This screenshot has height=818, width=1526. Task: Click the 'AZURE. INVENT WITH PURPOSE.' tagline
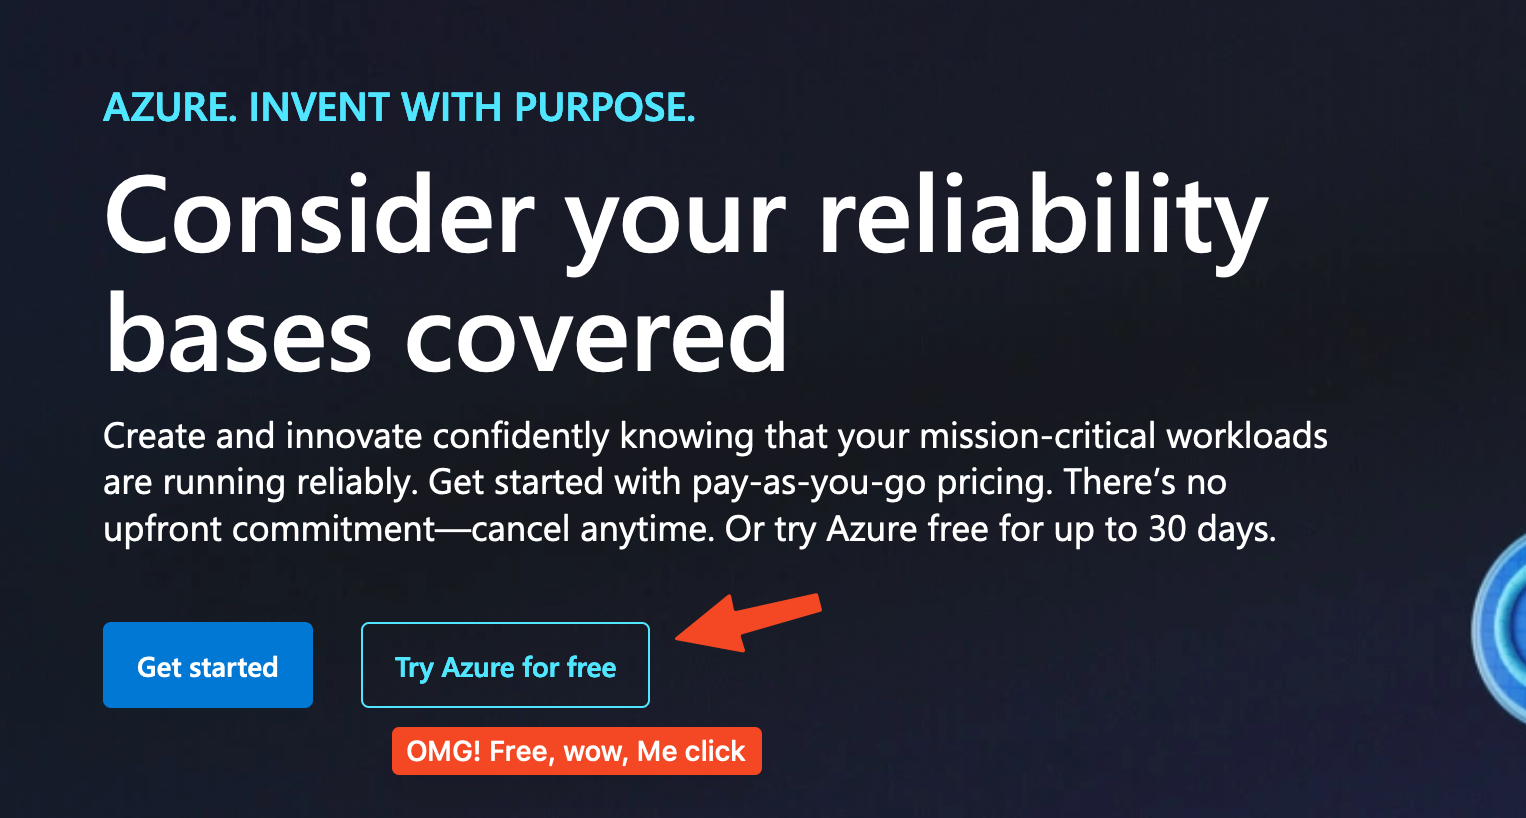click(399, 107)
